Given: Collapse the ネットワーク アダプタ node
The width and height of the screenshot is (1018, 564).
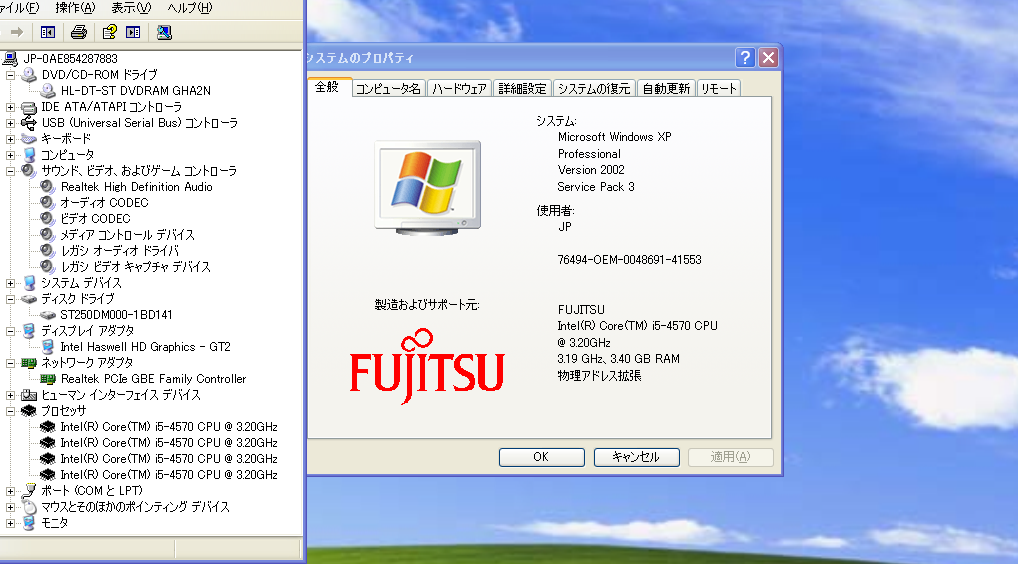Looking at the screenshot, I should click(x=10, y=363).
